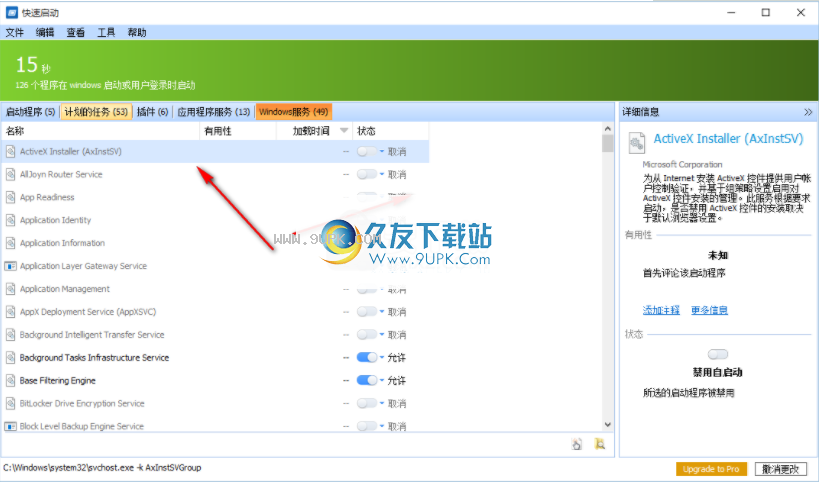Open the 编辑 menu
Screen dimensions: 819x484
(45, 32)
